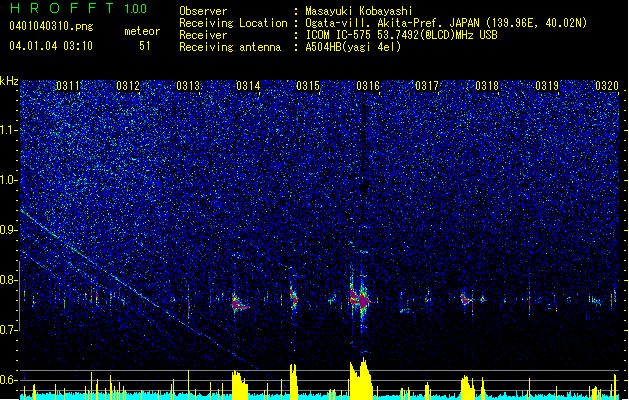Select the A504HB(yagi 4el) antenna text
Viewport: 629px width, 400px height.
click(353, 47)
